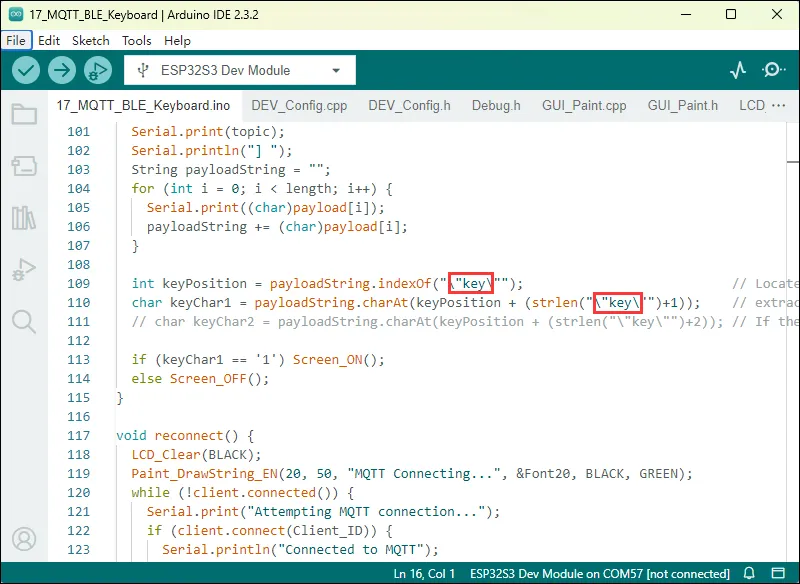Show notifications via the bell icon
This screenshot has width=800, height=584.
pos(749,574)
